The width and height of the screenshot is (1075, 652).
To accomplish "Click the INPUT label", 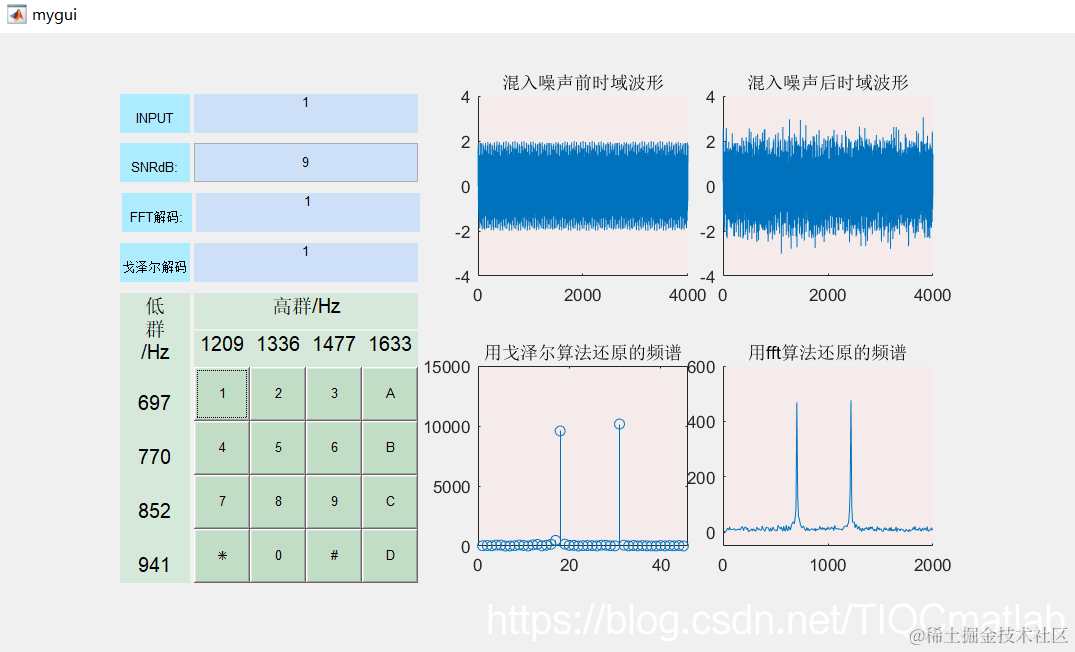I will click(155, 113).
